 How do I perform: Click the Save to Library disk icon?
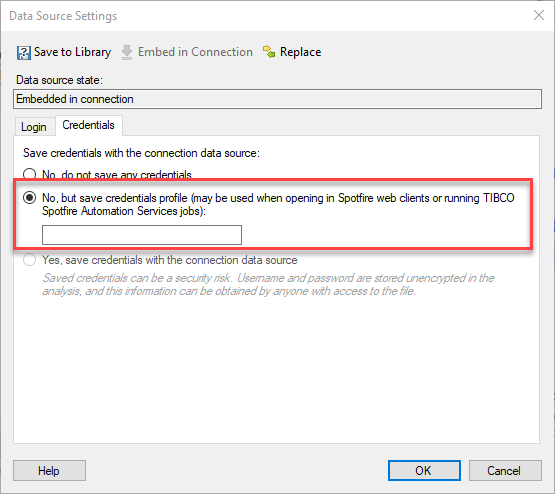coord(23,52)
